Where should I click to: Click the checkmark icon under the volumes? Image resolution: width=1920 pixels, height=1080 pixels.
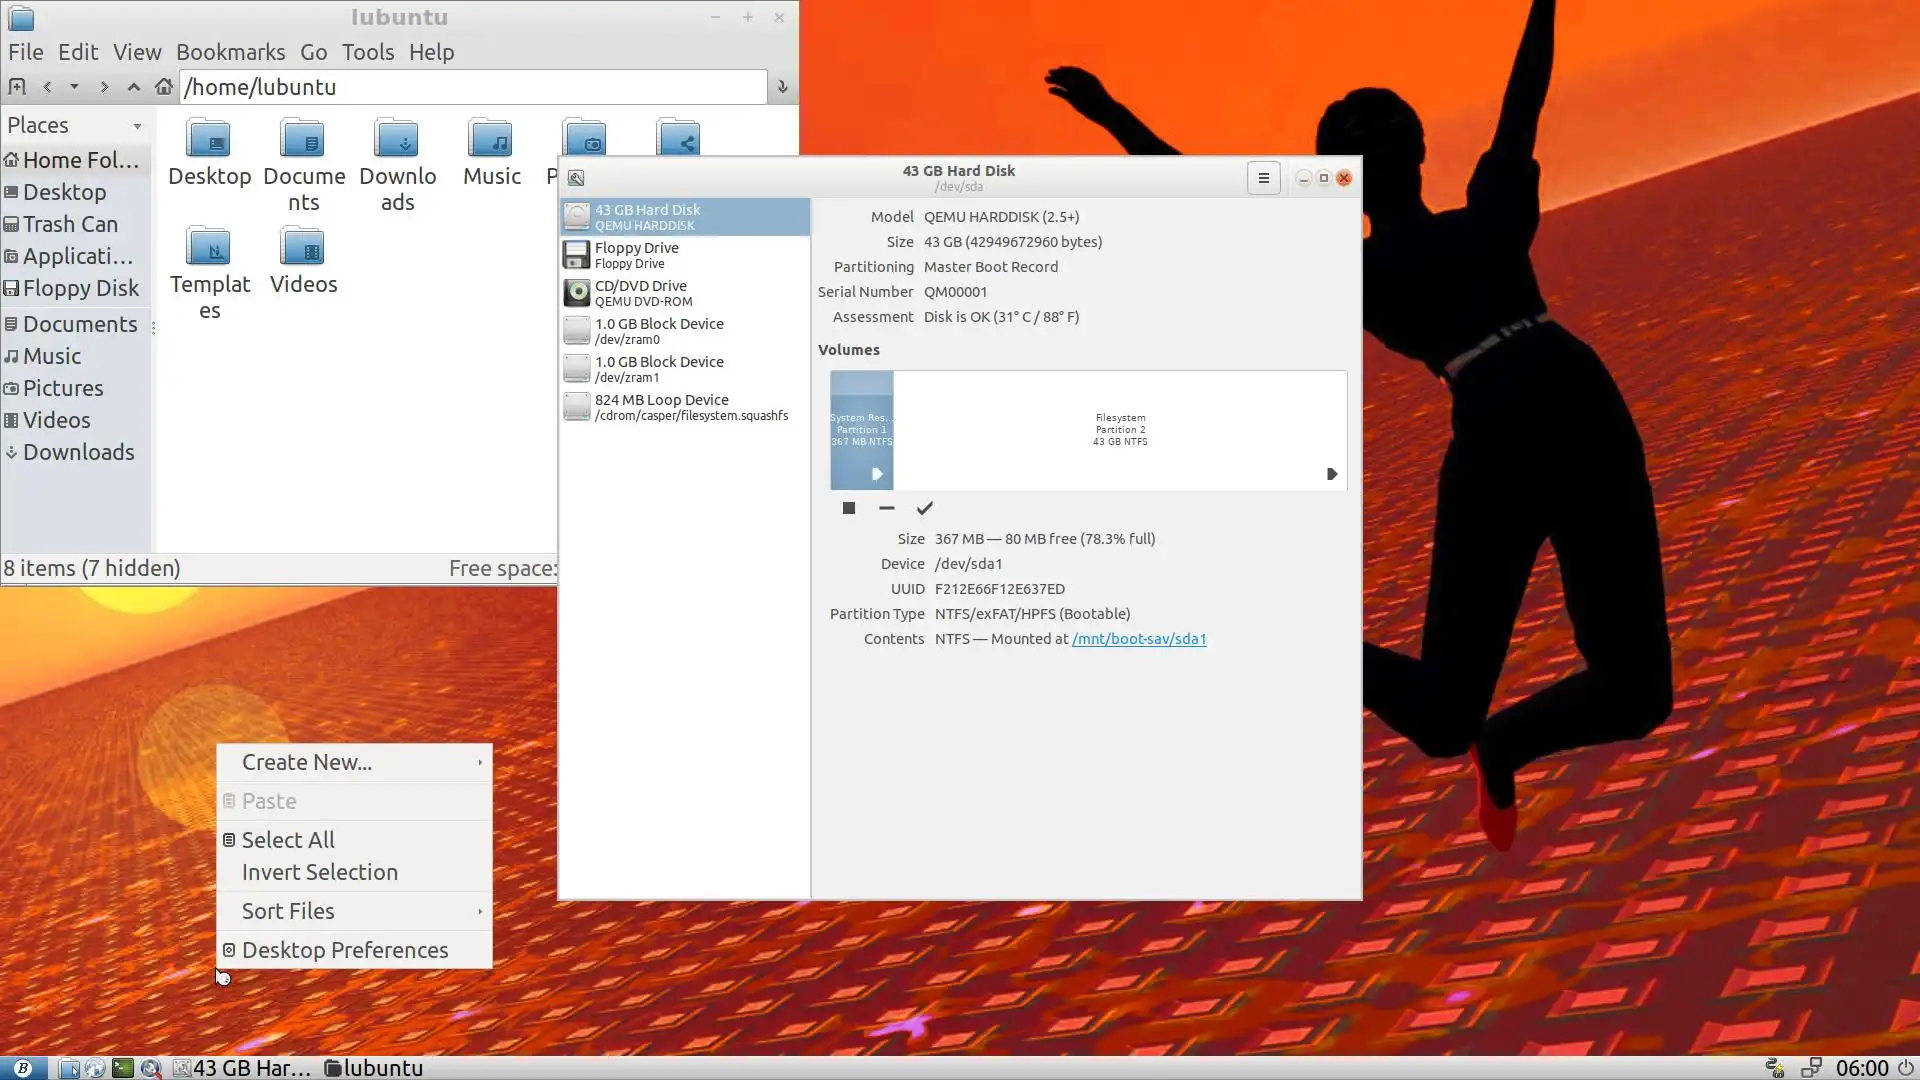(925, 508)
